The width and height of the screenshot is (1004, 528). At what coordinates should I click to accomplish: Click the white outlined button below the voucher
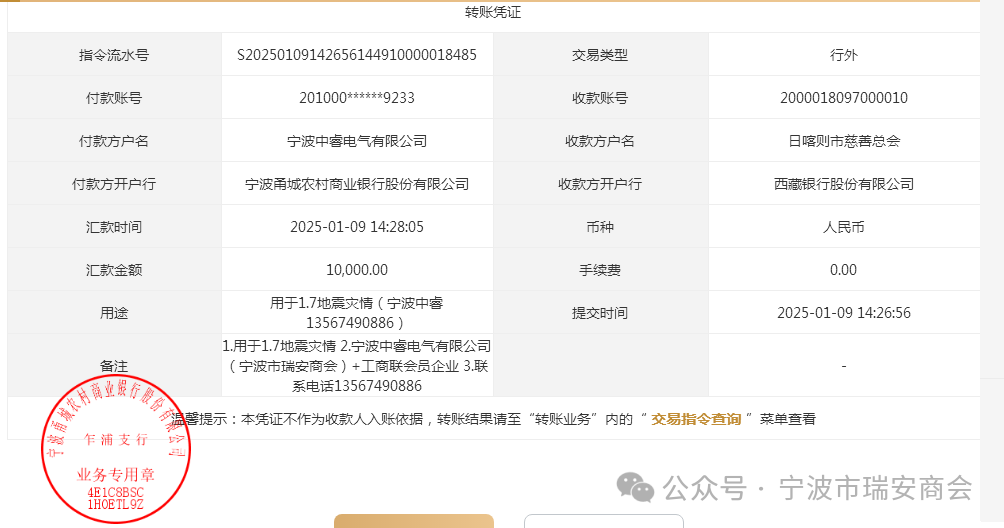pyautogui.click(x=604, y=521)
